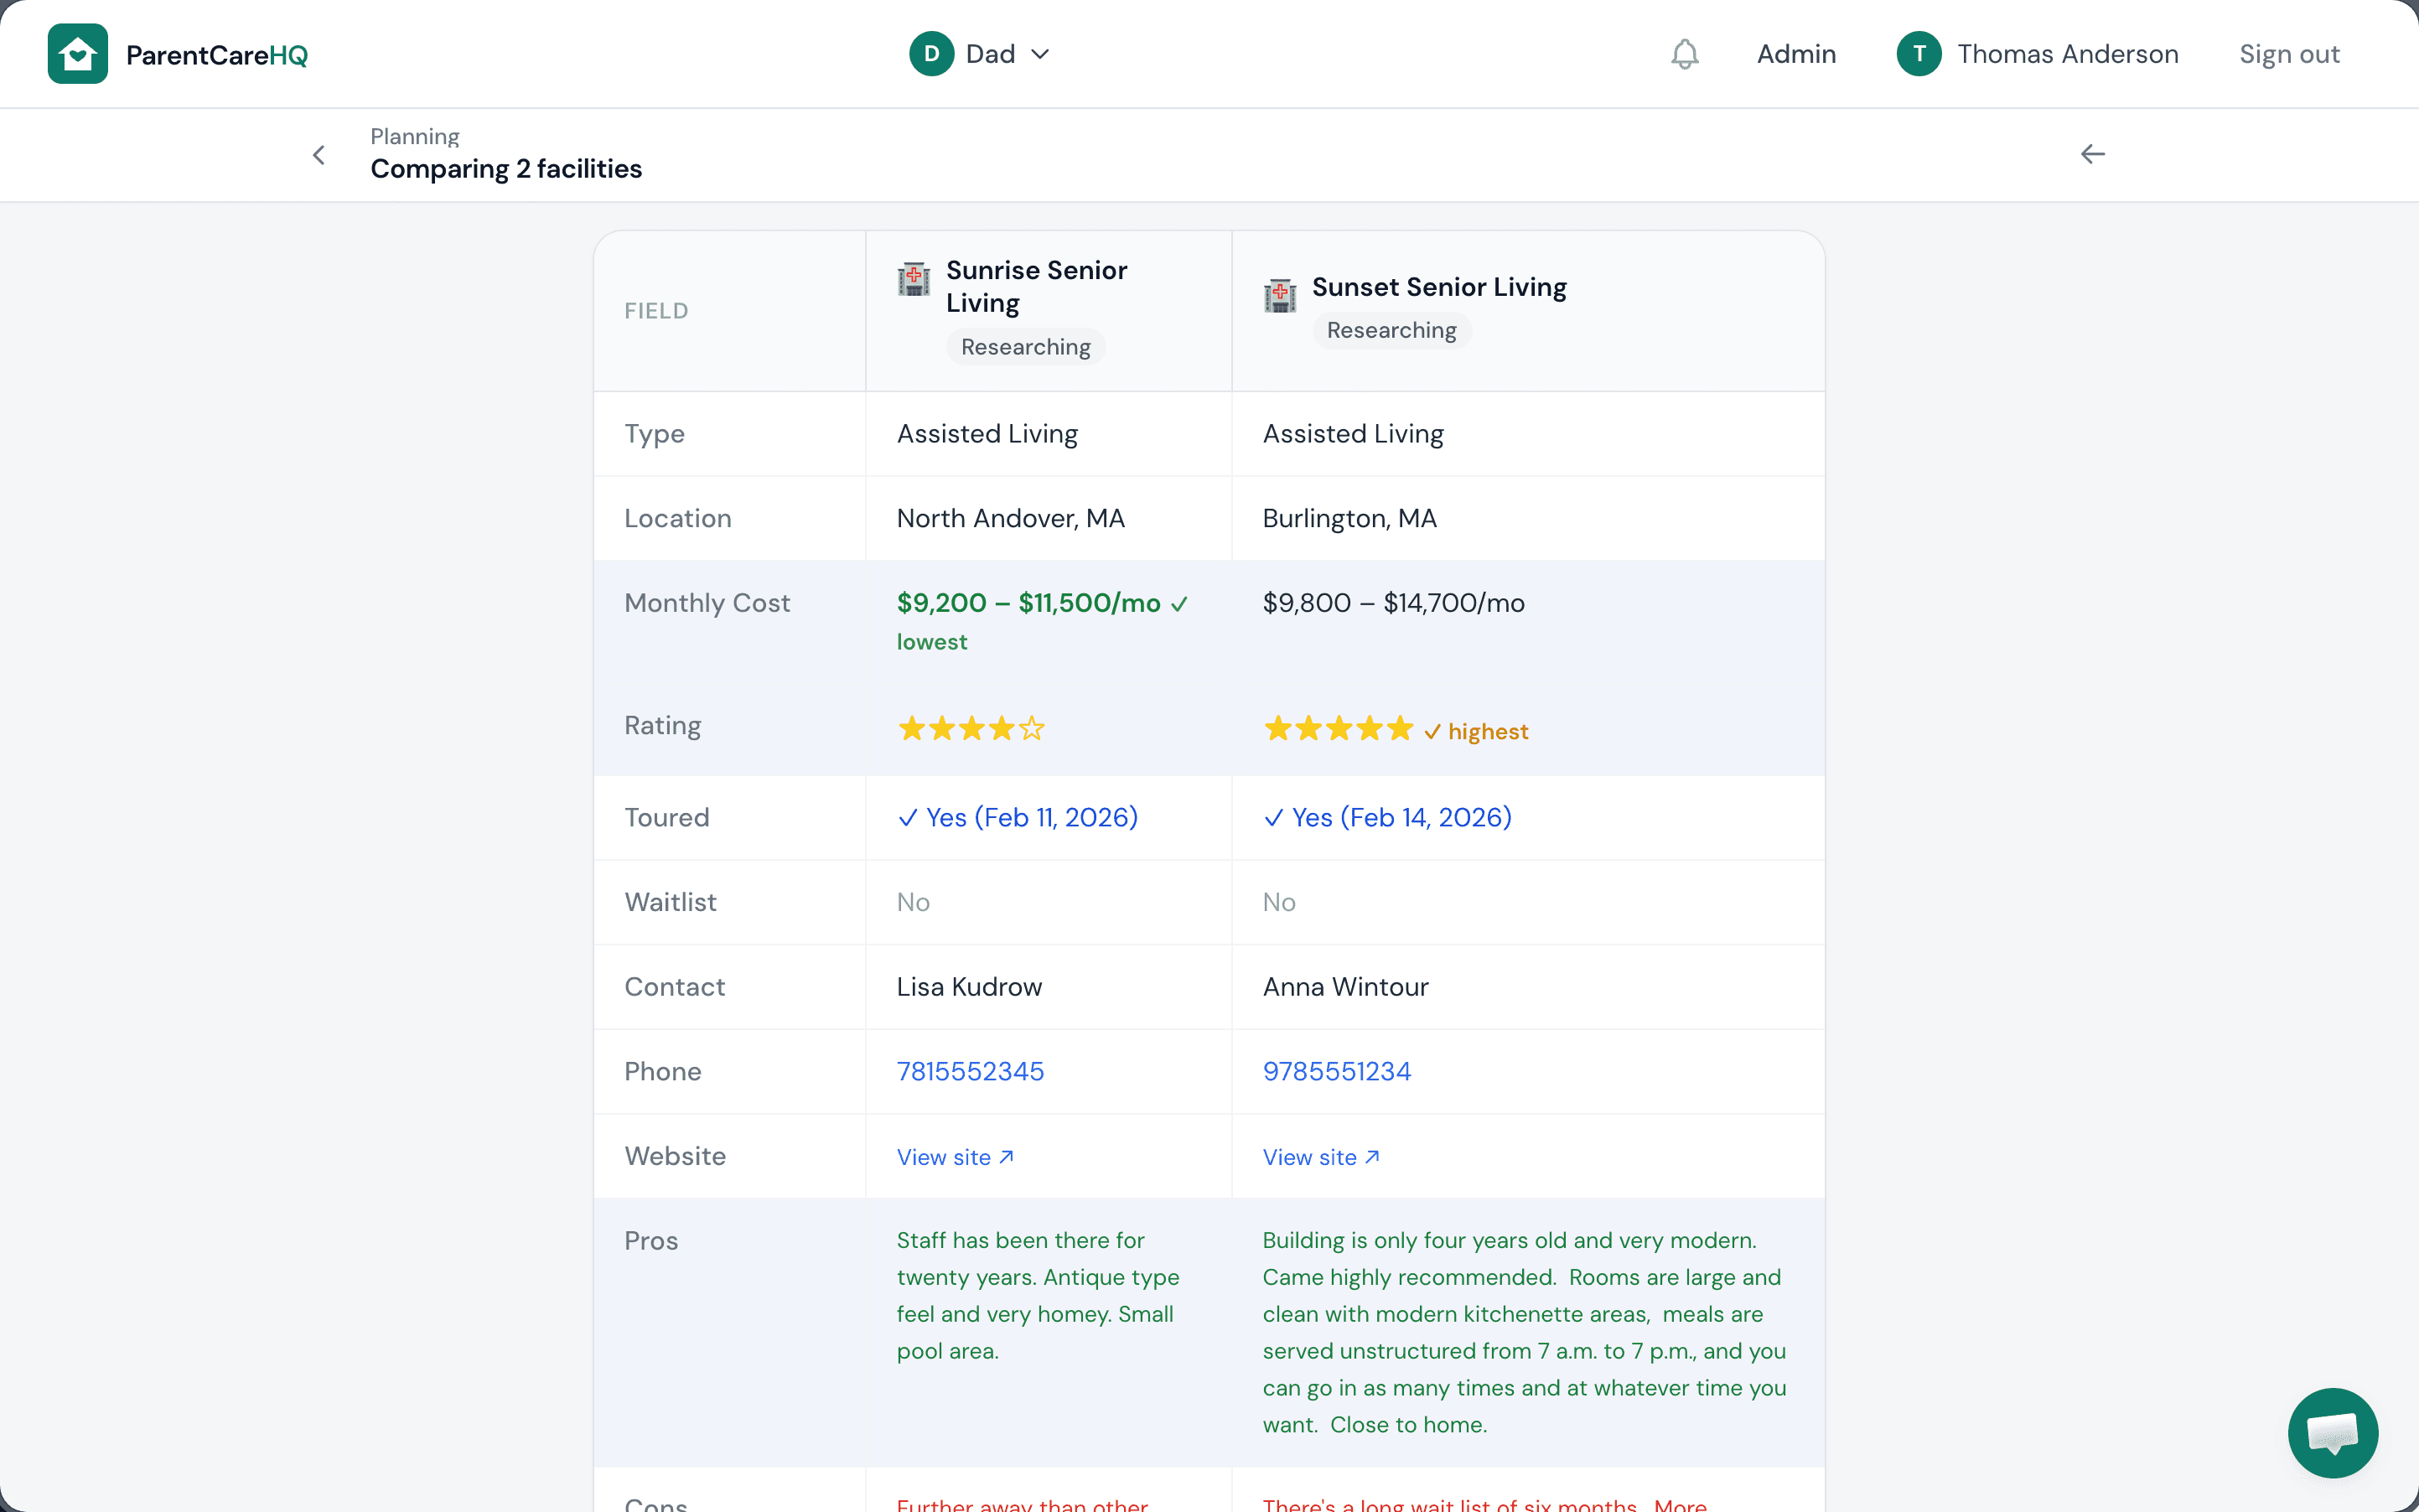
Task: Open the chat support bubble
Action: (2331, 1432)
